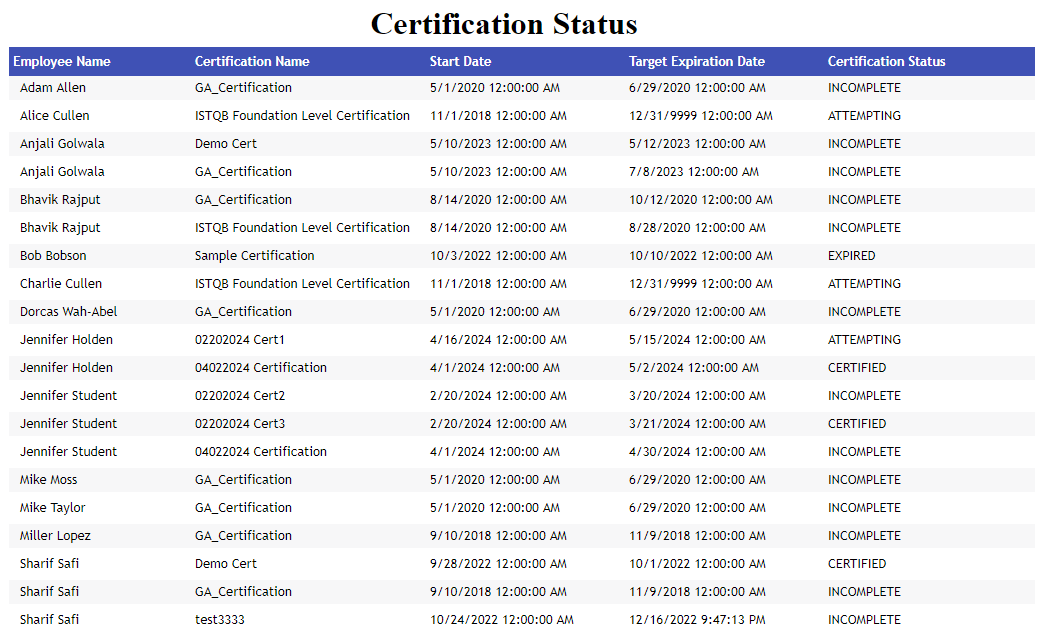Select Dorcas Wah-Abel's name
Image resolution: width=1043 pixels, height=637 pixels.
[x=68, y=312]
